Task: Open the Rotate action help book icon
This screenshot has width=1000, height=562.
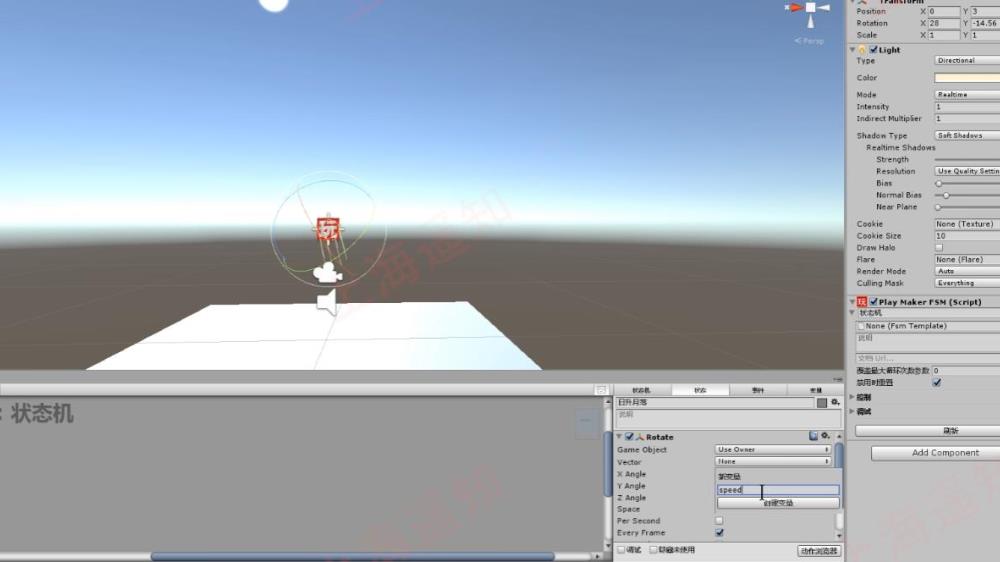Action: pyautogui.click(x=813, y=436)
